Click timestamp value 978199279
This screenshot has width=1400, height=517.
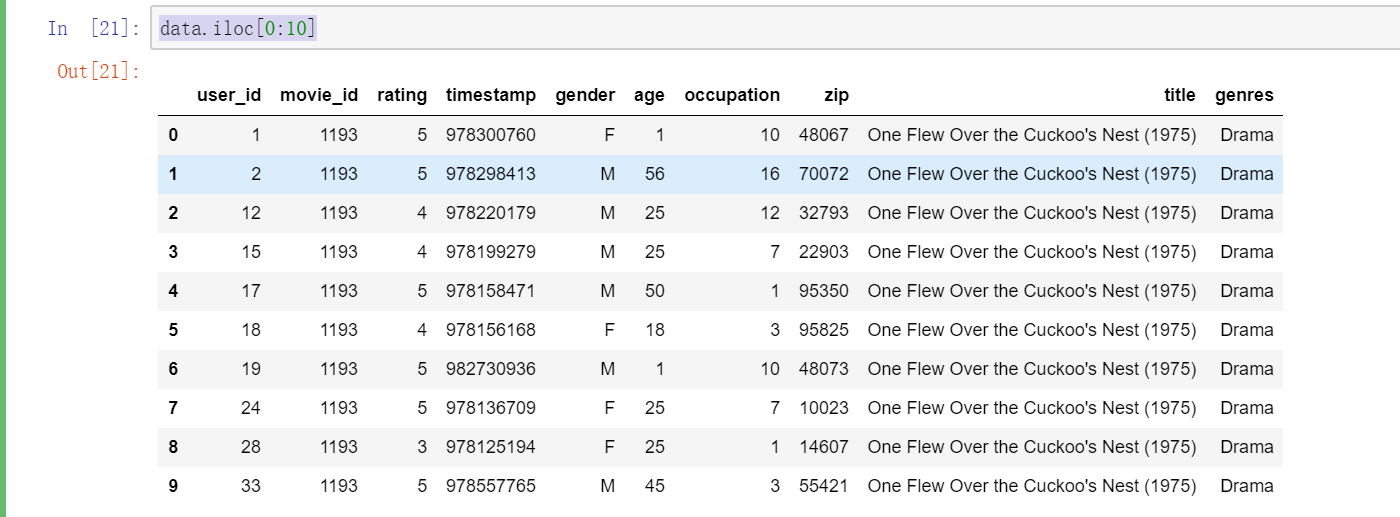click(x=491, y=252)
